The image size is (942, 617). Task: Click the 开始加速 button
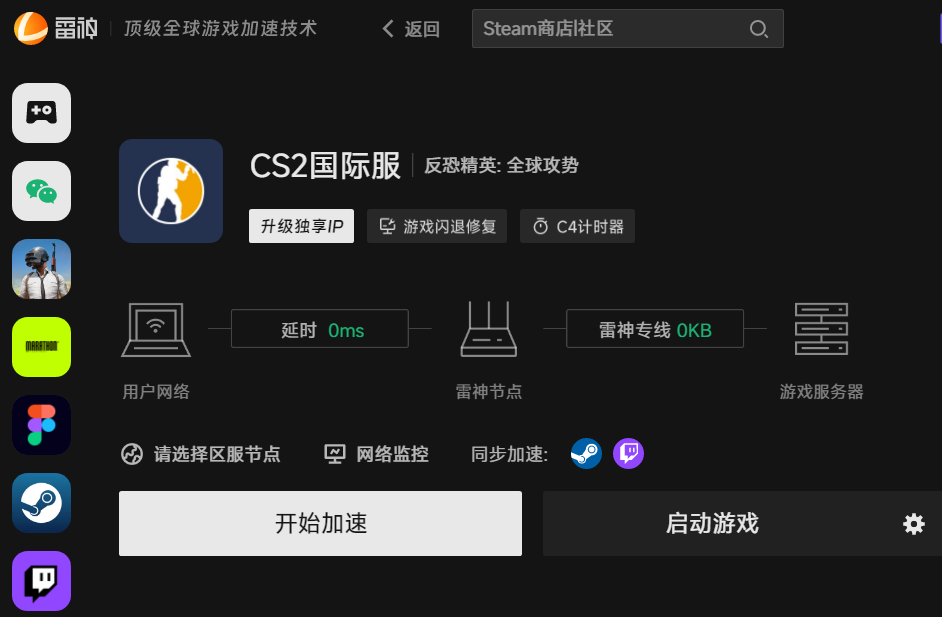click(320, 523)
